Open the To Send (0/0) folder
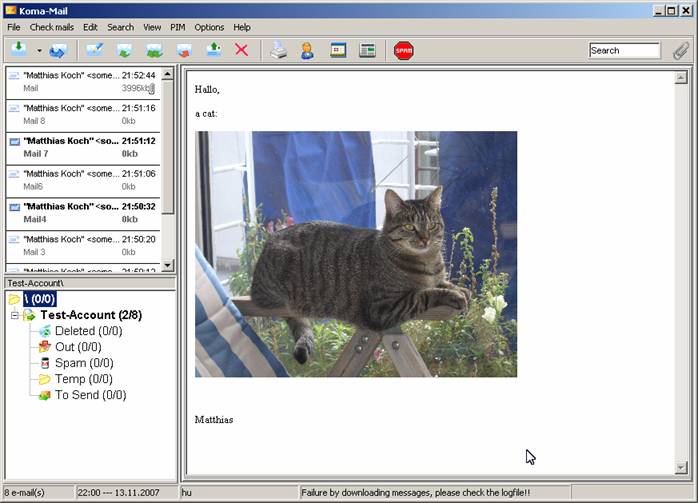Image resolution: width=698 pixels, height=503 pixels. (90, 395)
